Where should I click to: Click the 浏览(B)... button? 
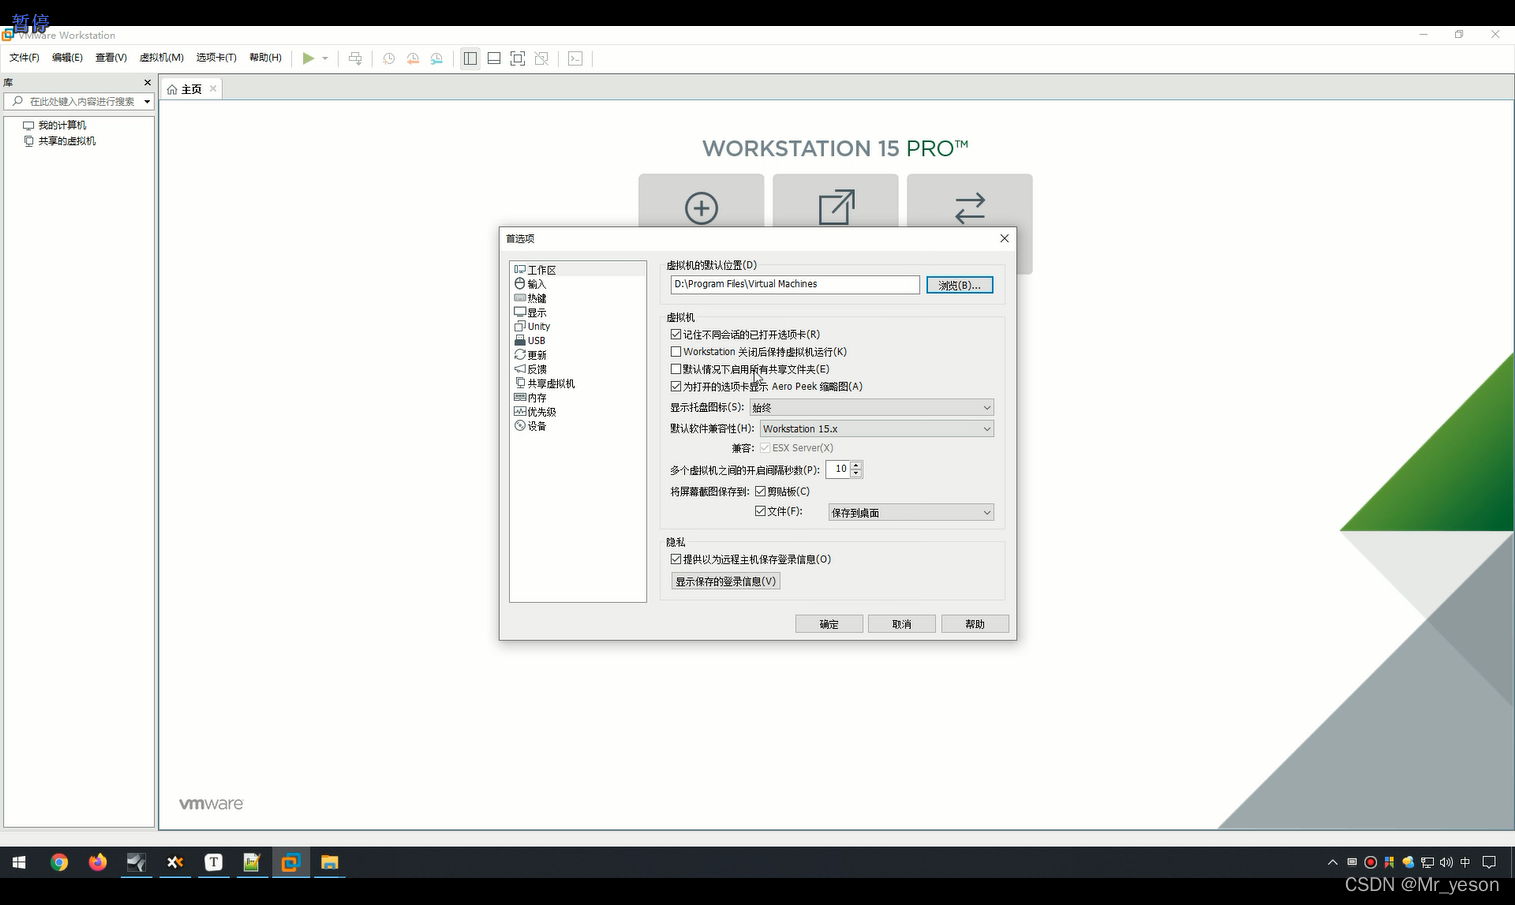[960, 285]
